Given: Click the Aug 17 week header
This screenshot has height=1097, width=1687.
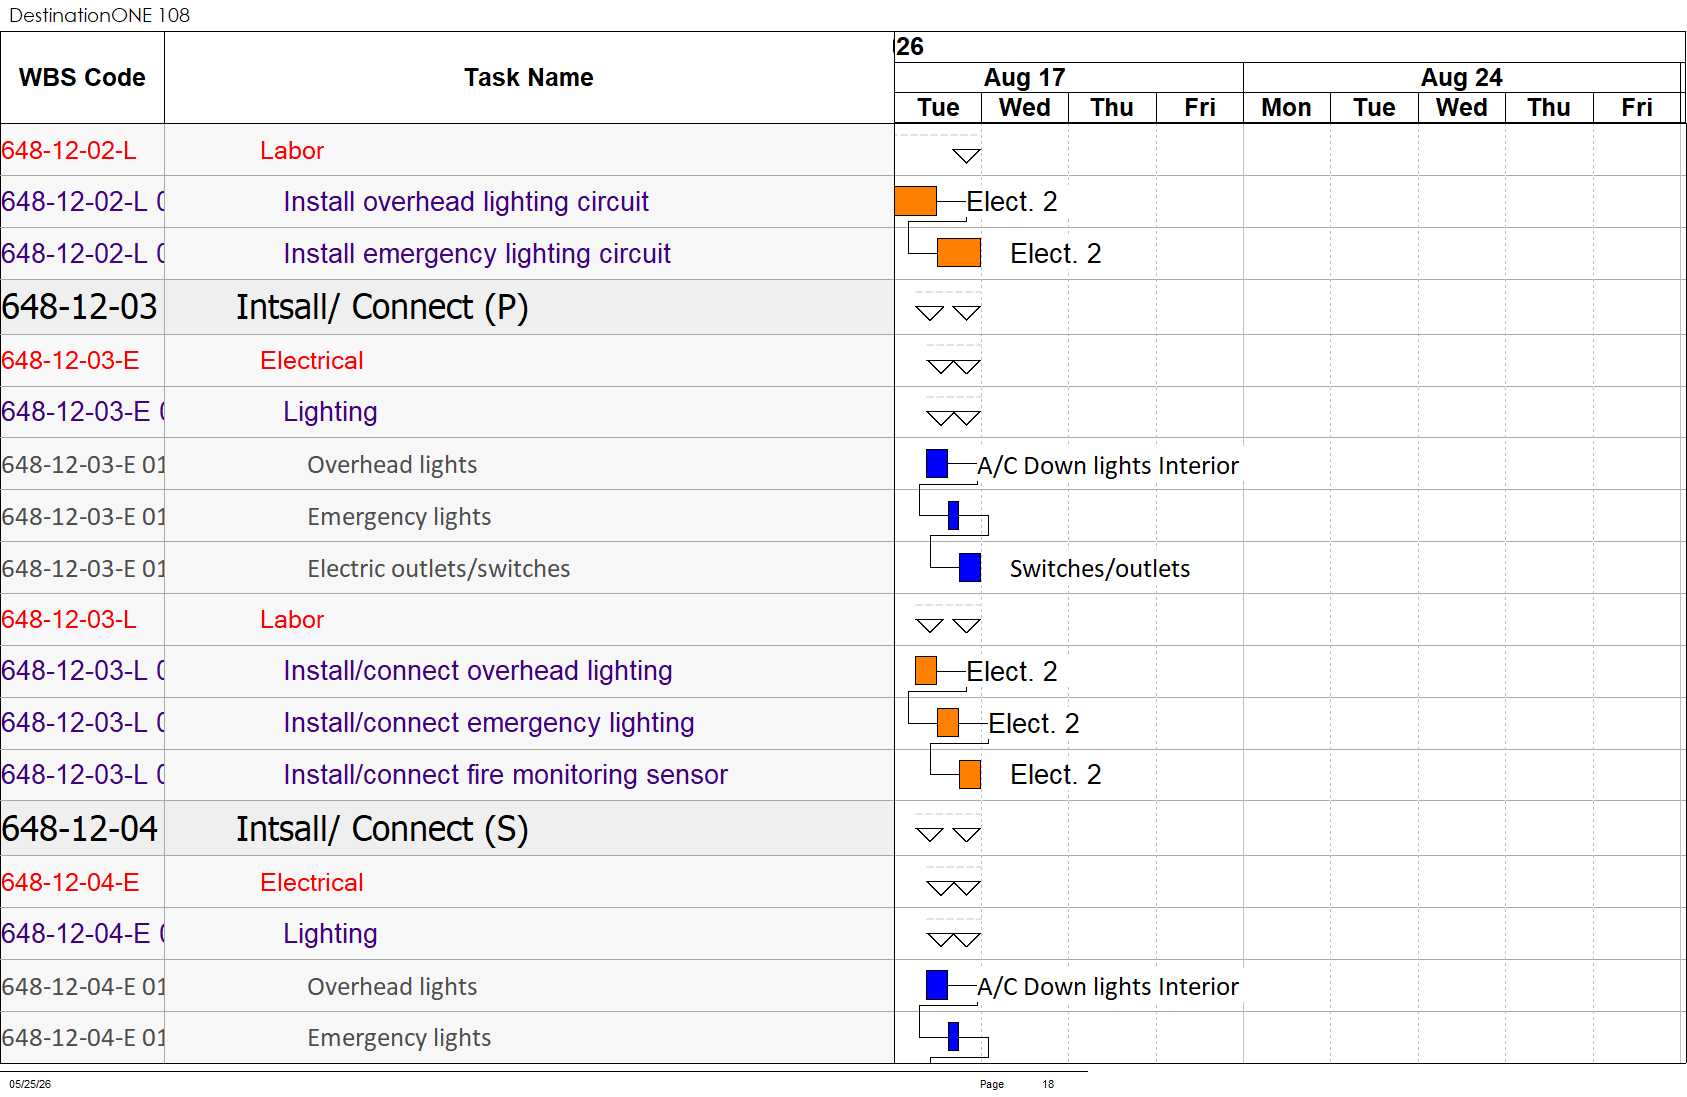Looking at the screenshot, I should (1024, 77).
